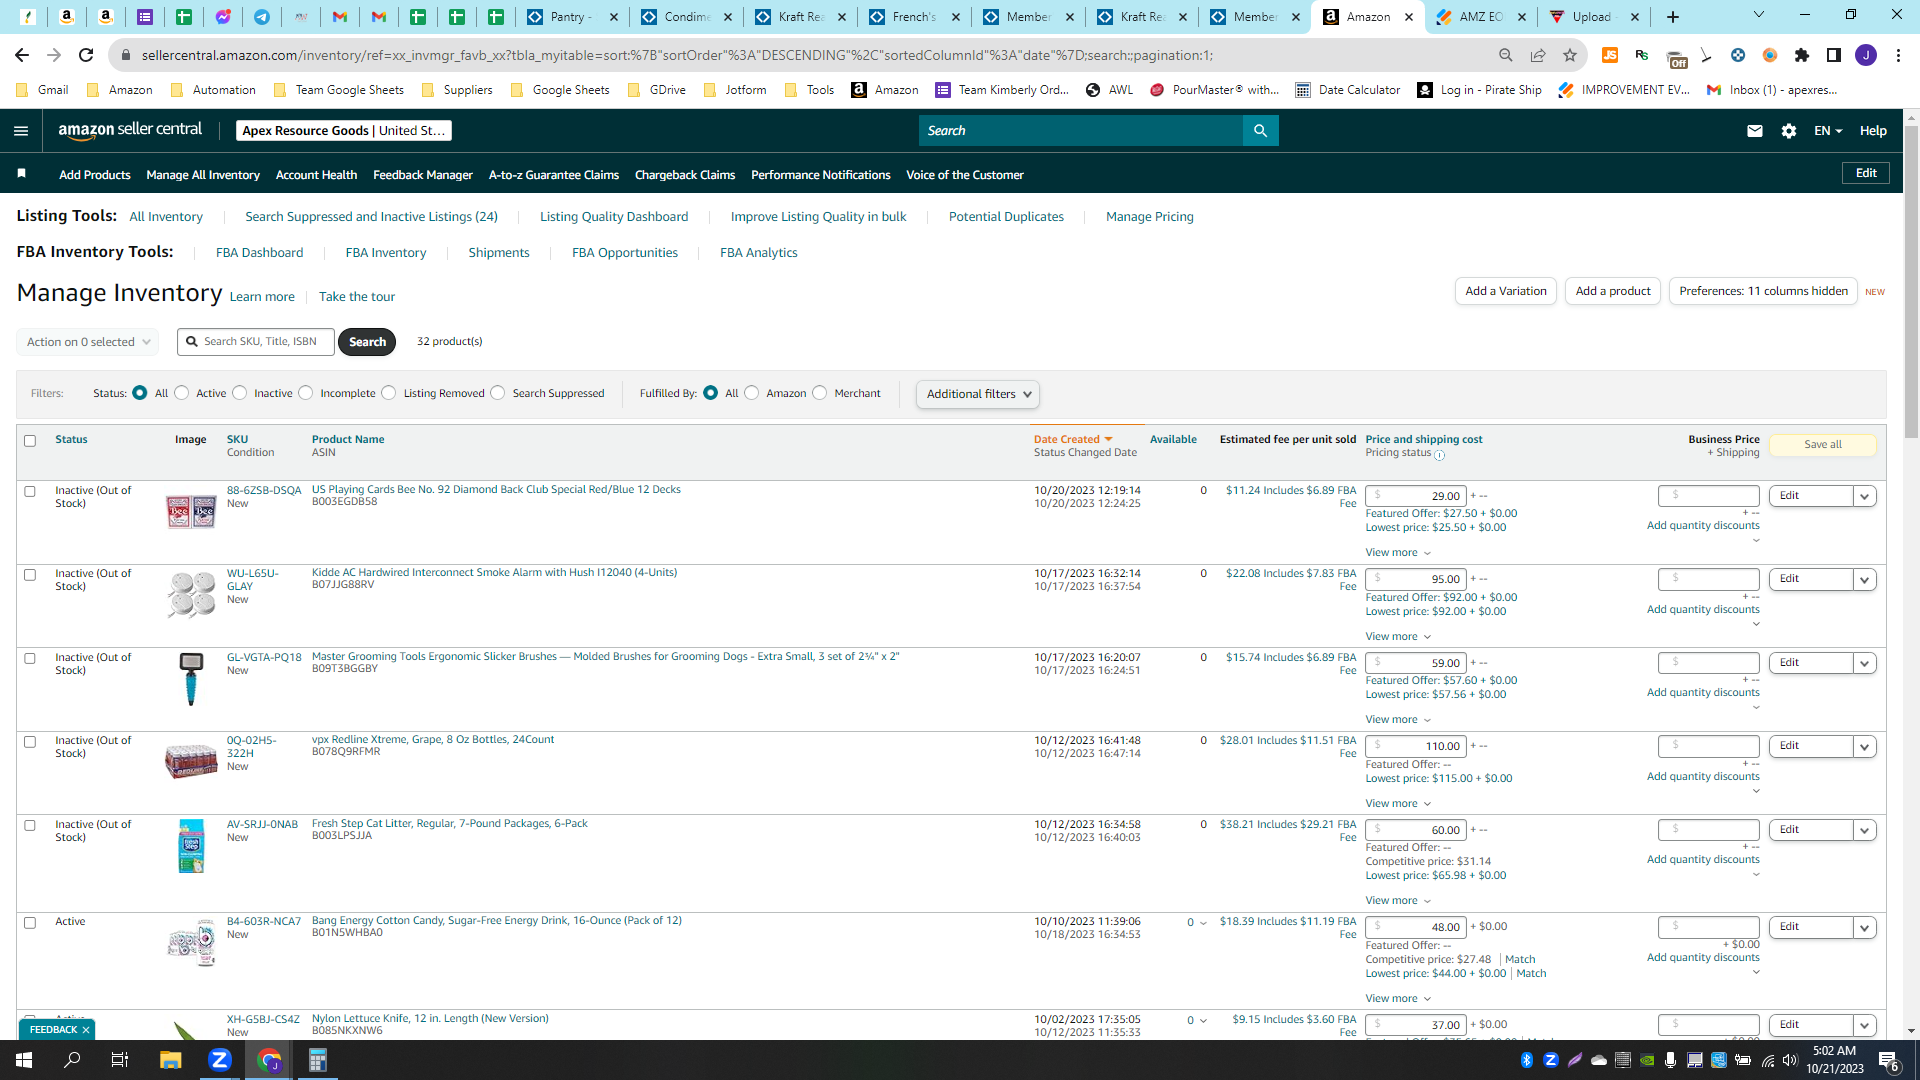Open the Calculator app in taskbar
The height and width of the screenshot is (1080, 1920).
coord(317,1060)
